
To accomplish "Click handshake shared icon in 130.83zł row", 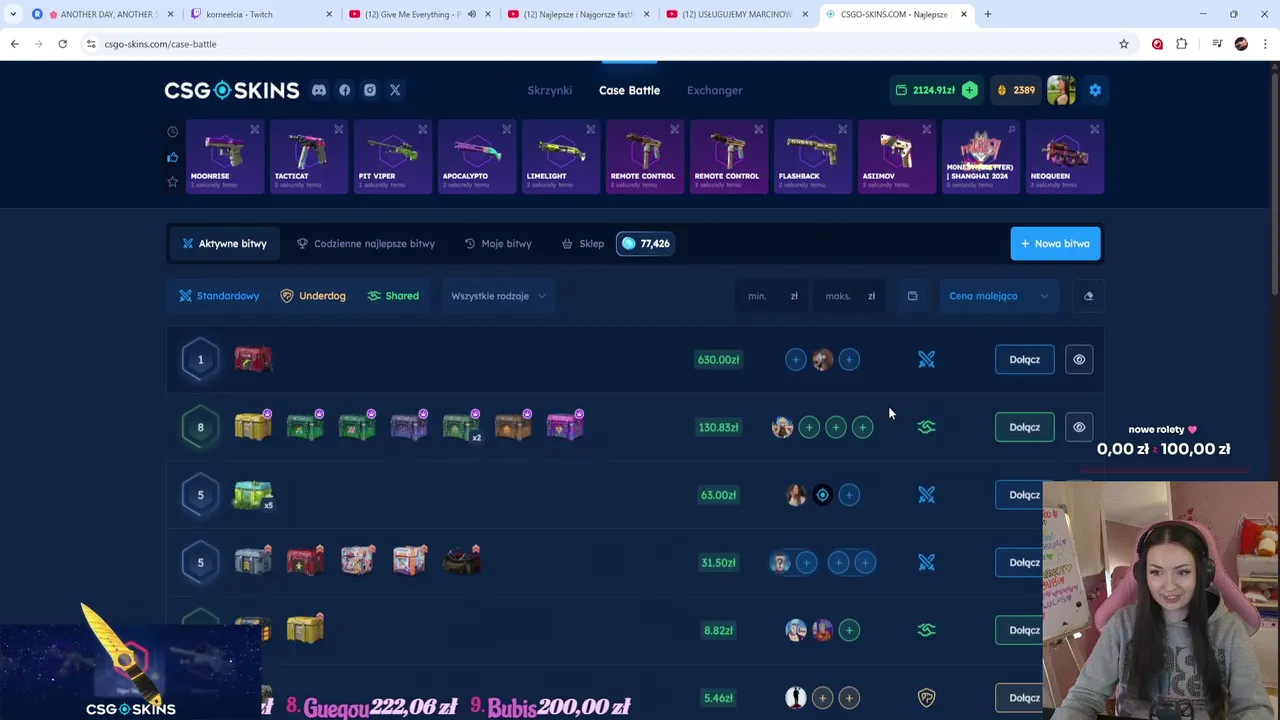I will tap(927, 427).
